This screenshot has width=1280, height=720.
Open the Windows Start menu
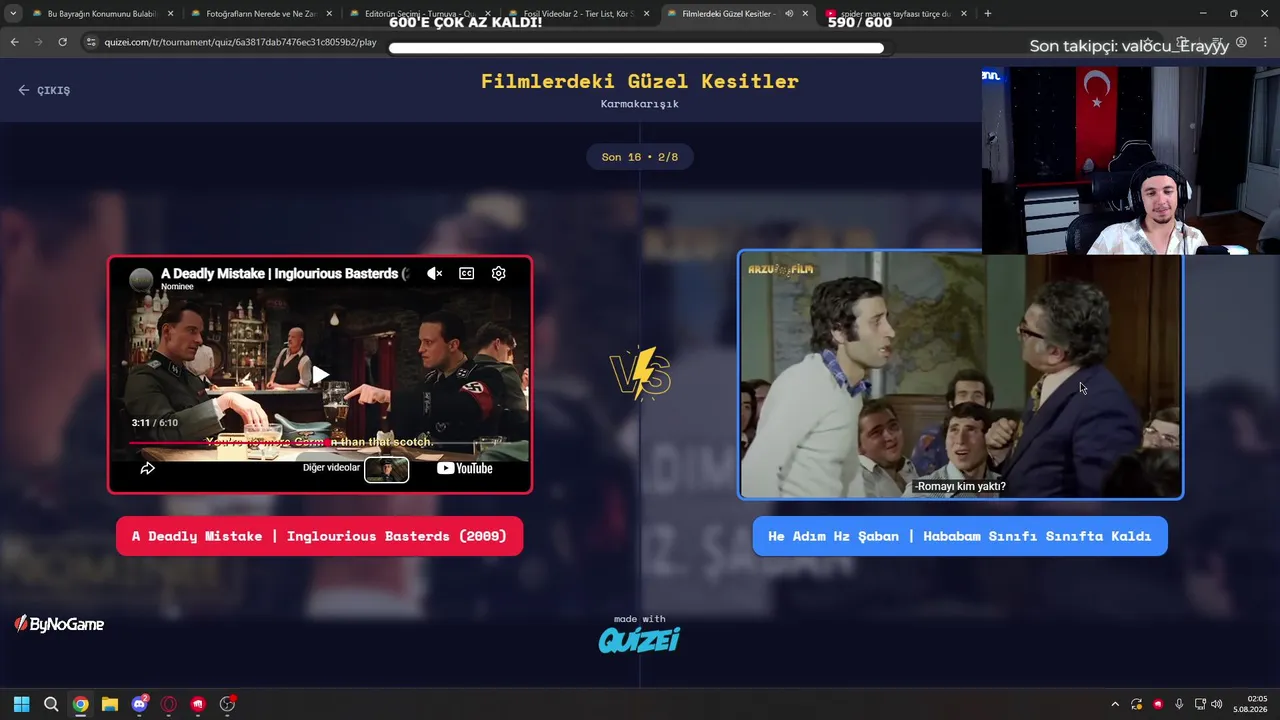[x=21, y=704]
